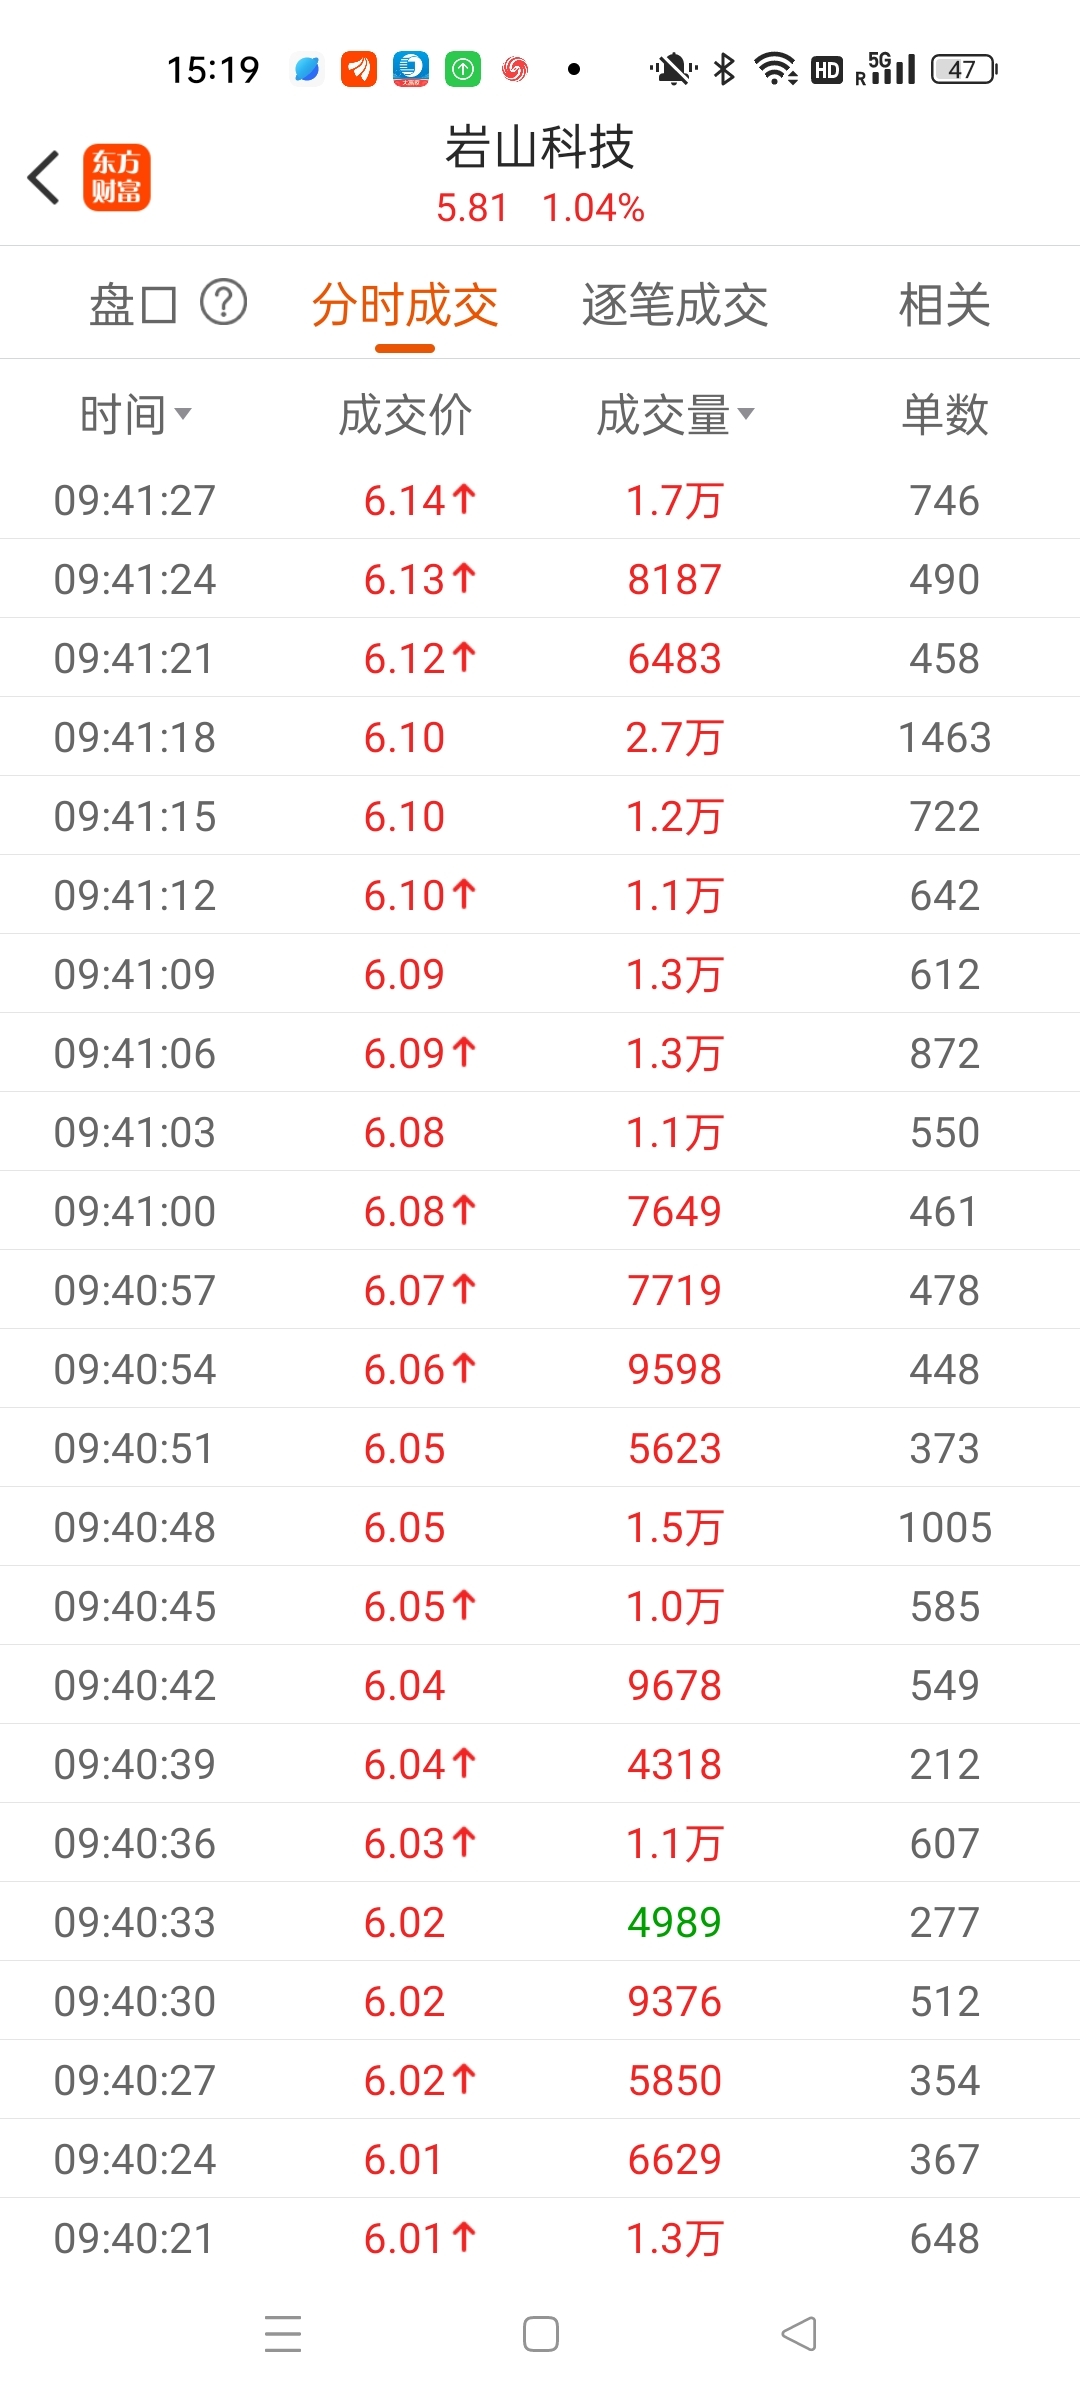
Task: Switch to the 逐笔成交 tab
Action: pos(675,305)
